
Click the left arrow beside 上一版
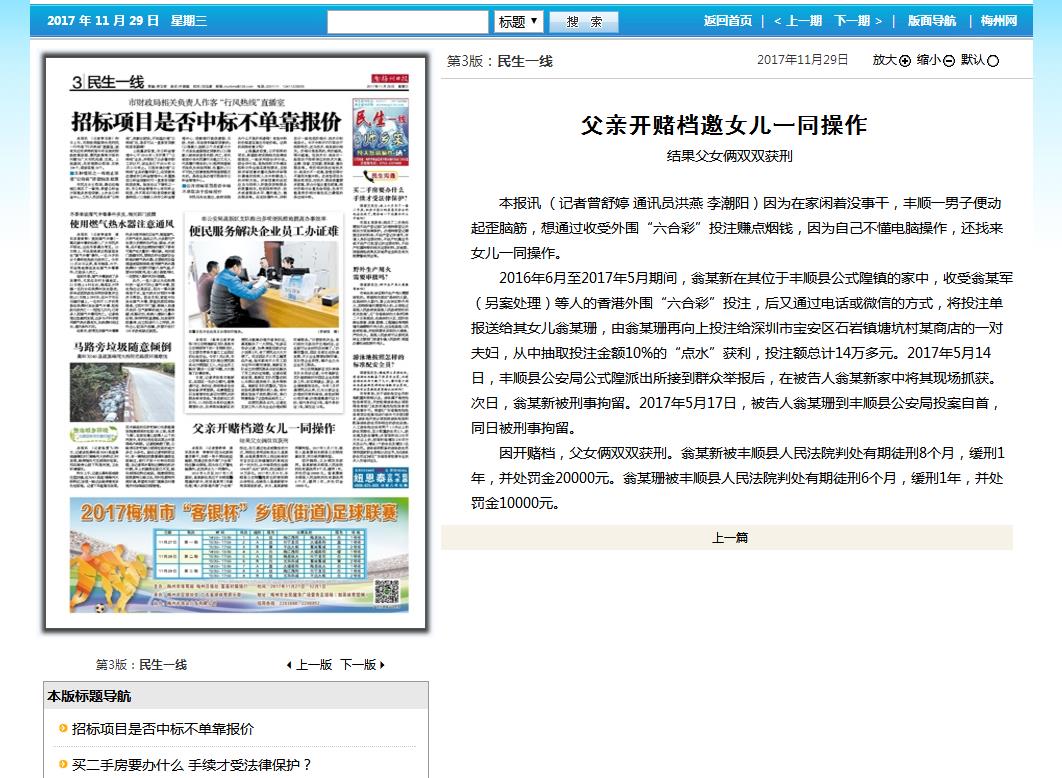[289, 665]
